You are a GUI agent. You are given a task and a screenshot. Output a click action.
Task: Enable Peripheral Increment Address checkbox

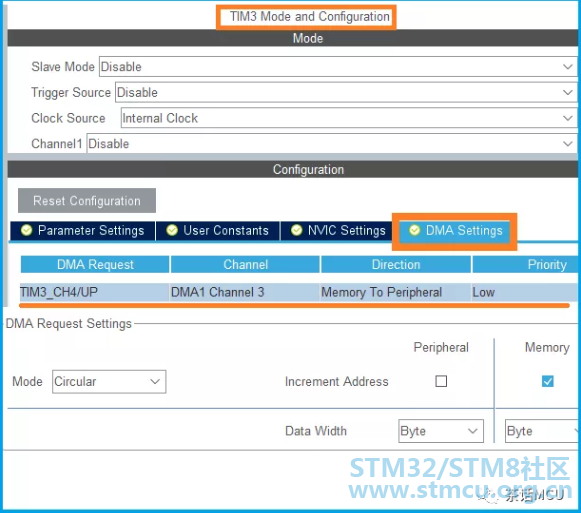(x=441, y=381)
